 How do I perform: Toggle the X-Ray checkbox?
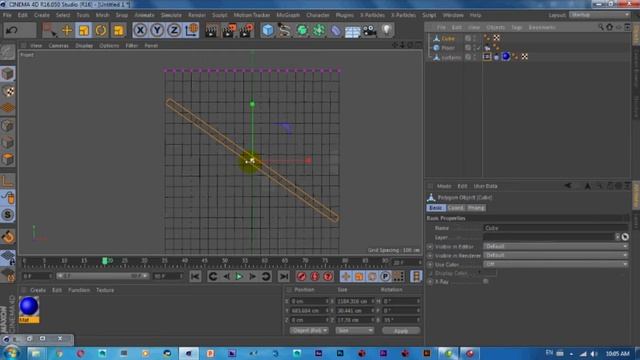point(486,282)
